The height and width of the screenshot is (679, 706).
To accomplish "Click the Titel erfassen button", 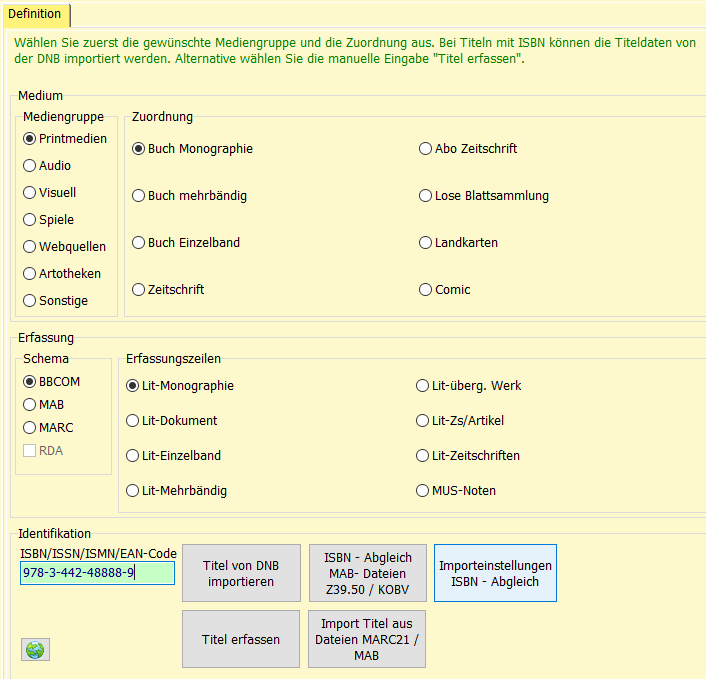I will [x=241, y=639].
